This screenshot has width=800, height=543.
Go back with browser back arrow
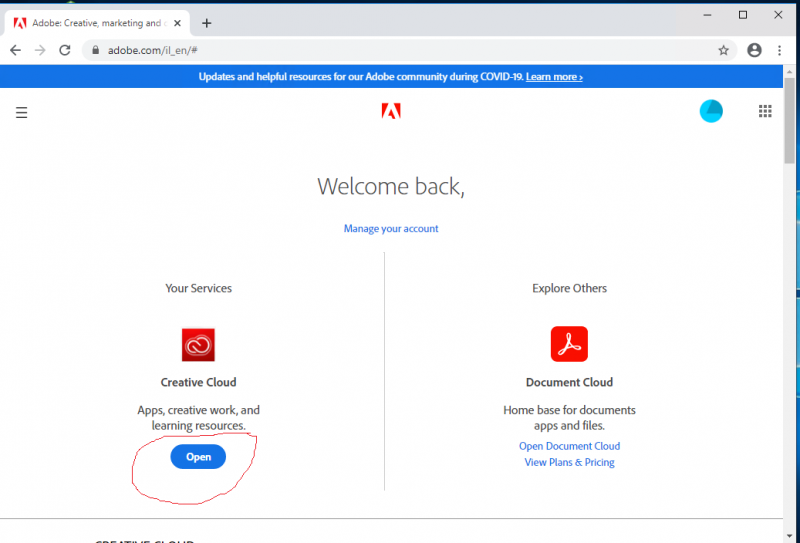[15, 50]
